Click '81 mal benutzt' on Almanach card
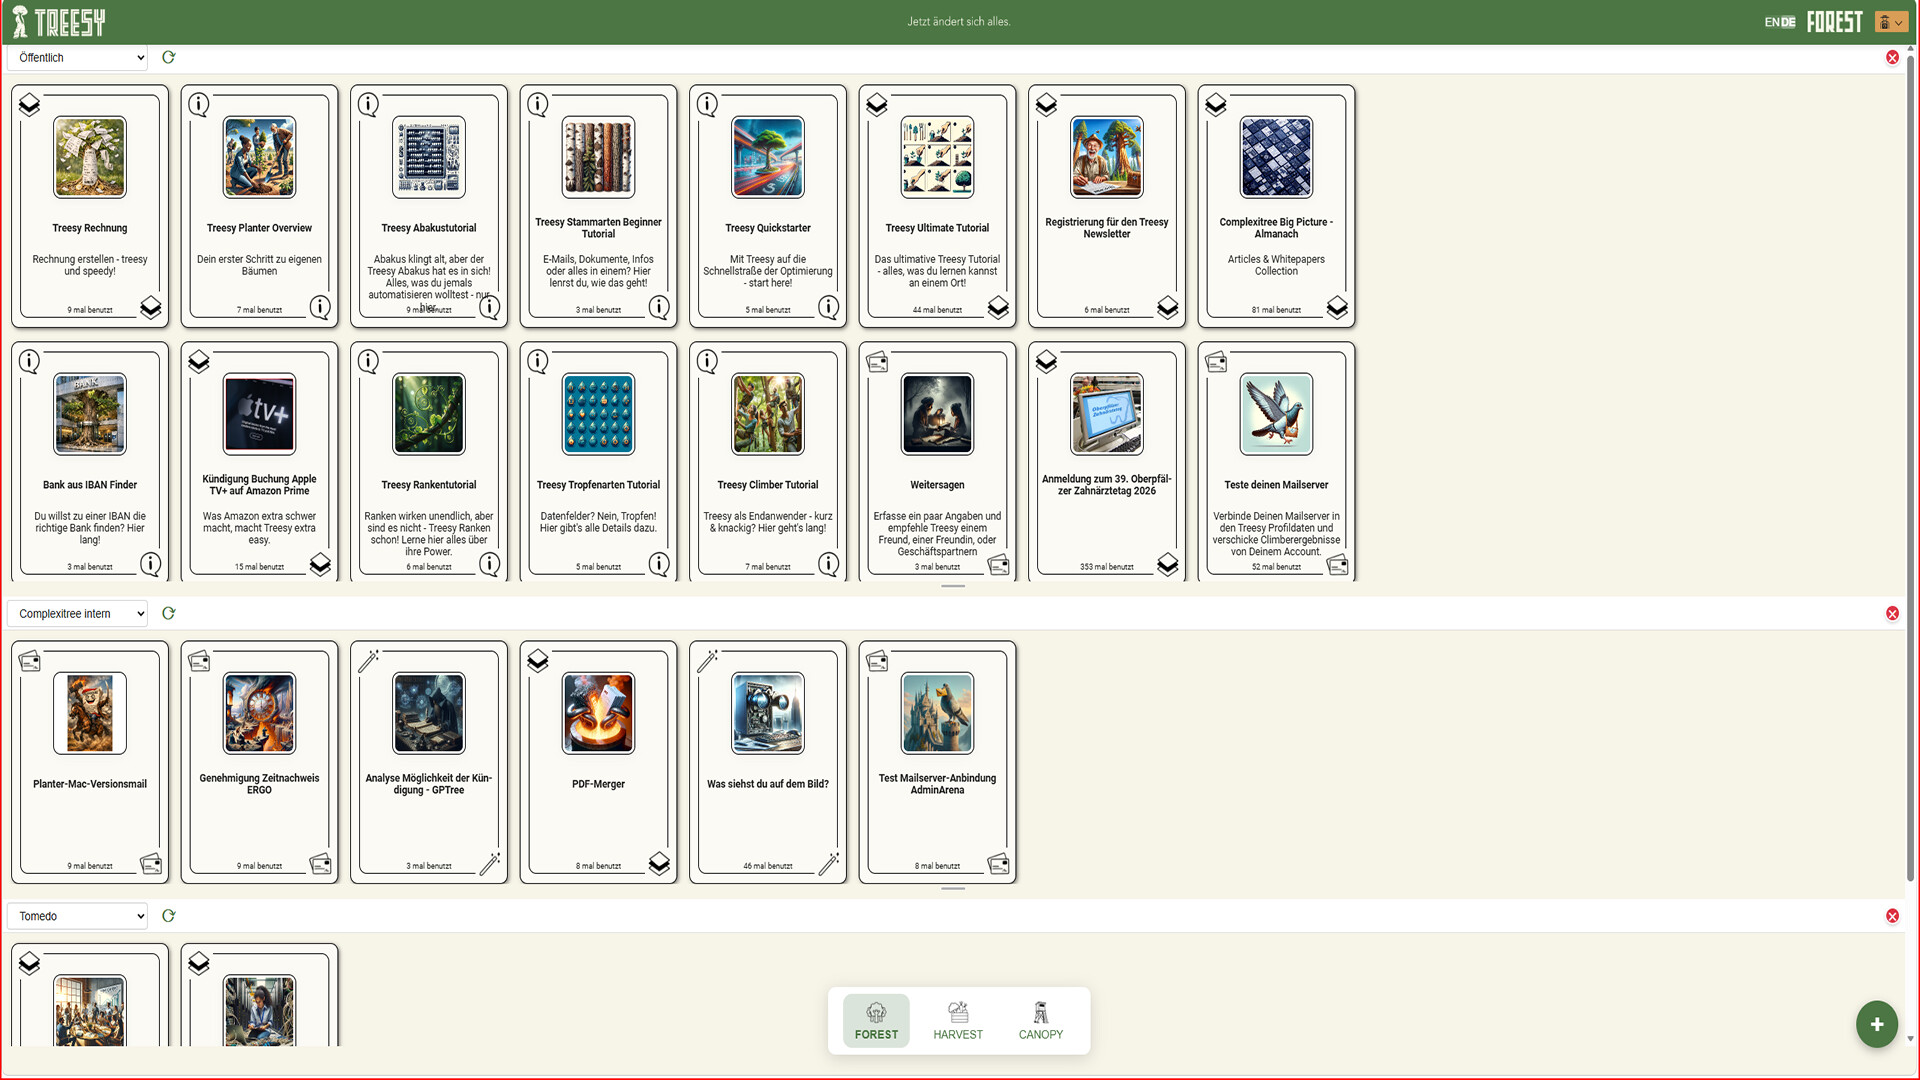The image size is (1920, 1080). (1276, 310)
